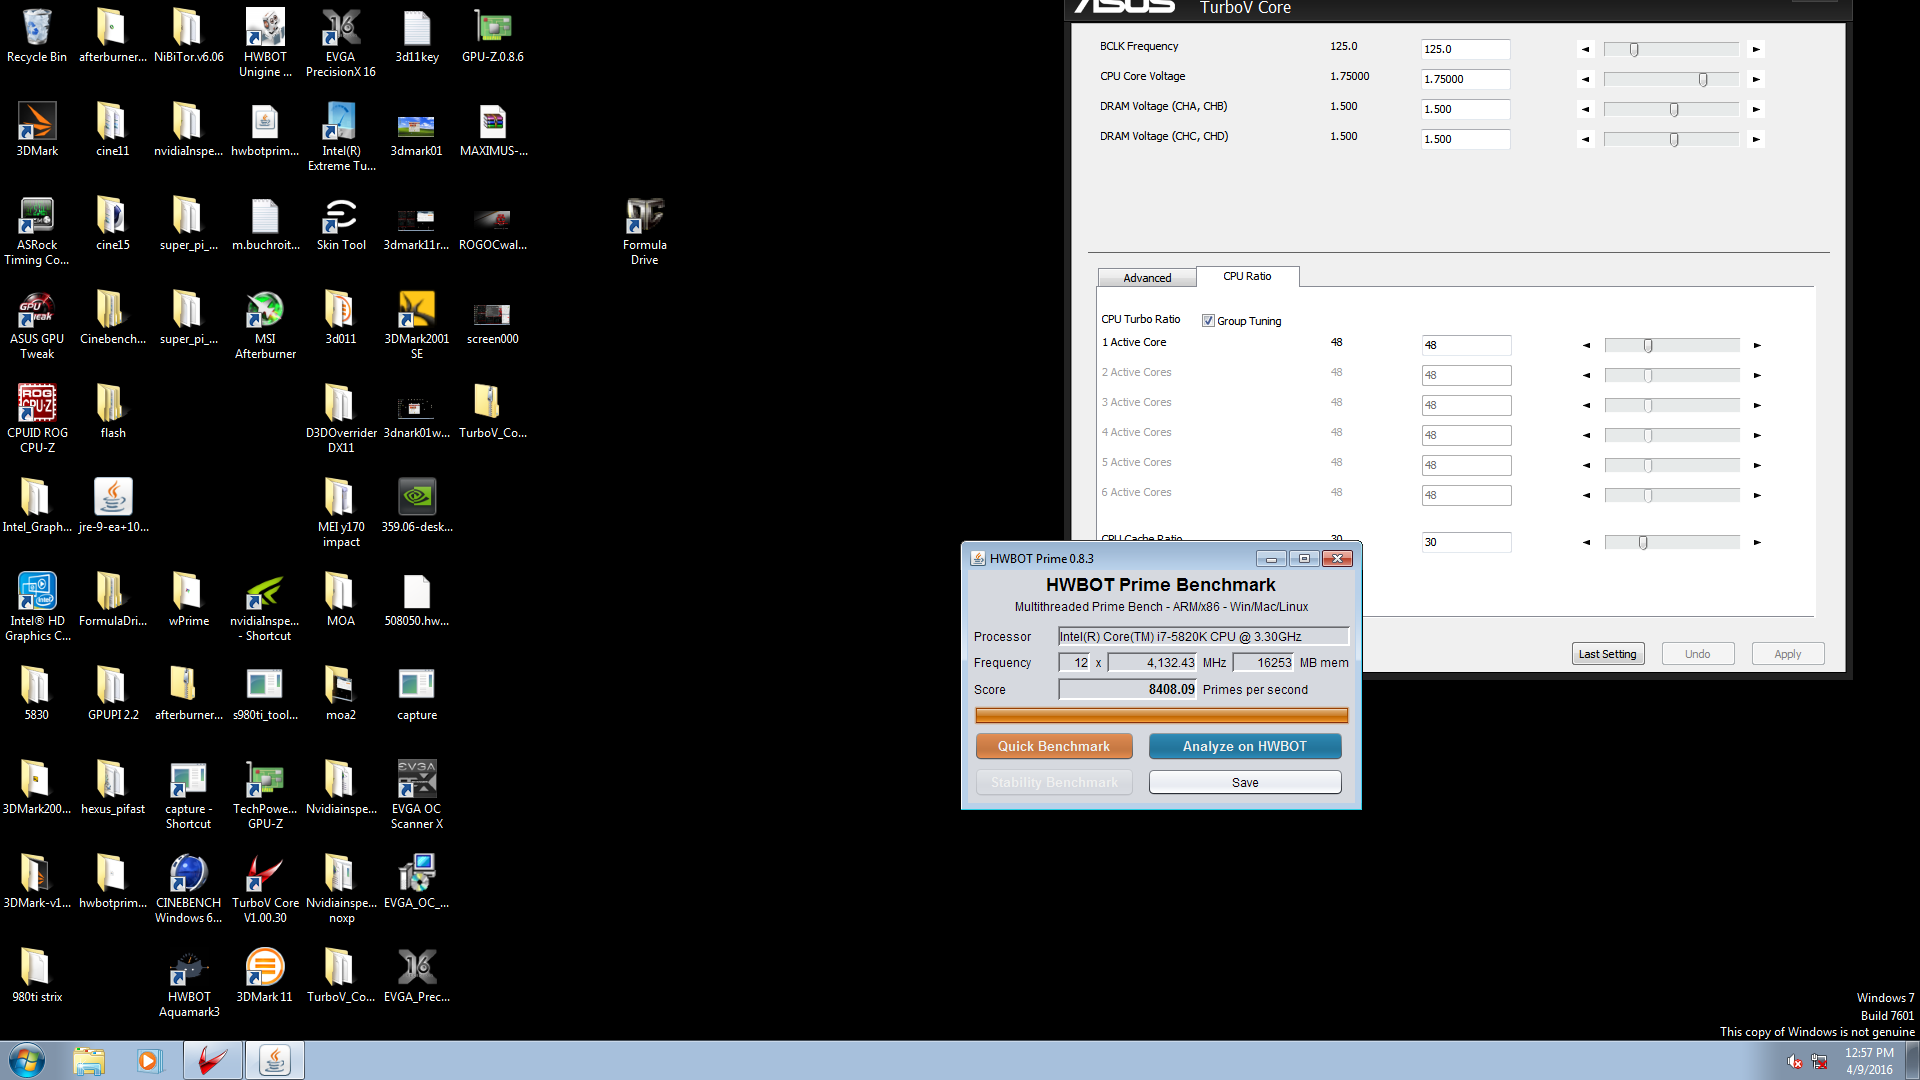1920x1080 pixels.
Task: Increase 1 Active Core ratio right arrow
Action: coord(1757,345)
